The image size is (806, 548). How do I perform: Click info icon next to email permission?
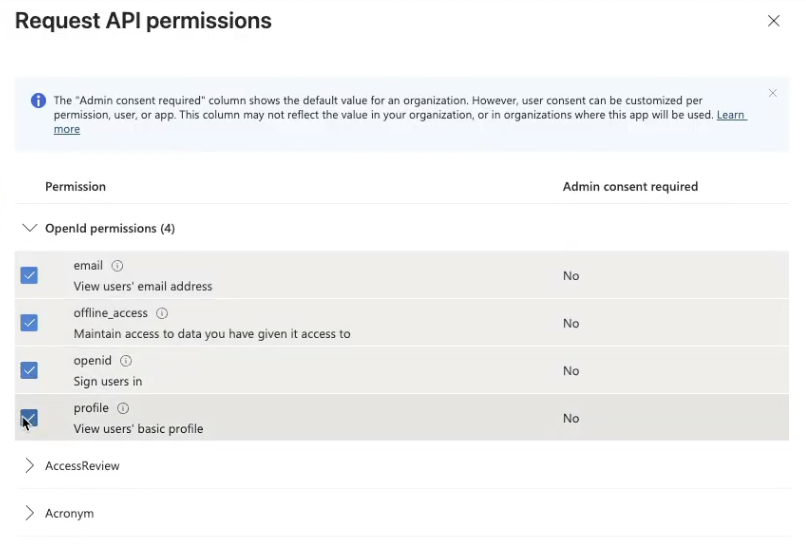tap(117, 266)
